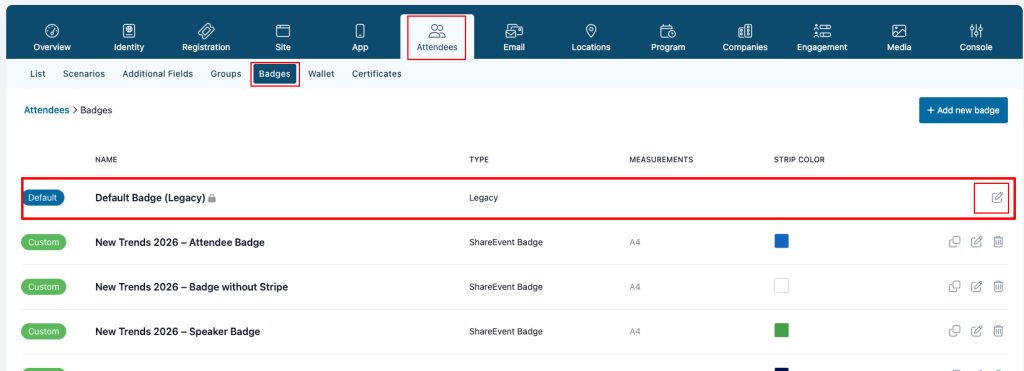Image resolution: width=1024 pixels, height=371 pixels.
Task: Open the Companies section
Action: coord(744,37)
